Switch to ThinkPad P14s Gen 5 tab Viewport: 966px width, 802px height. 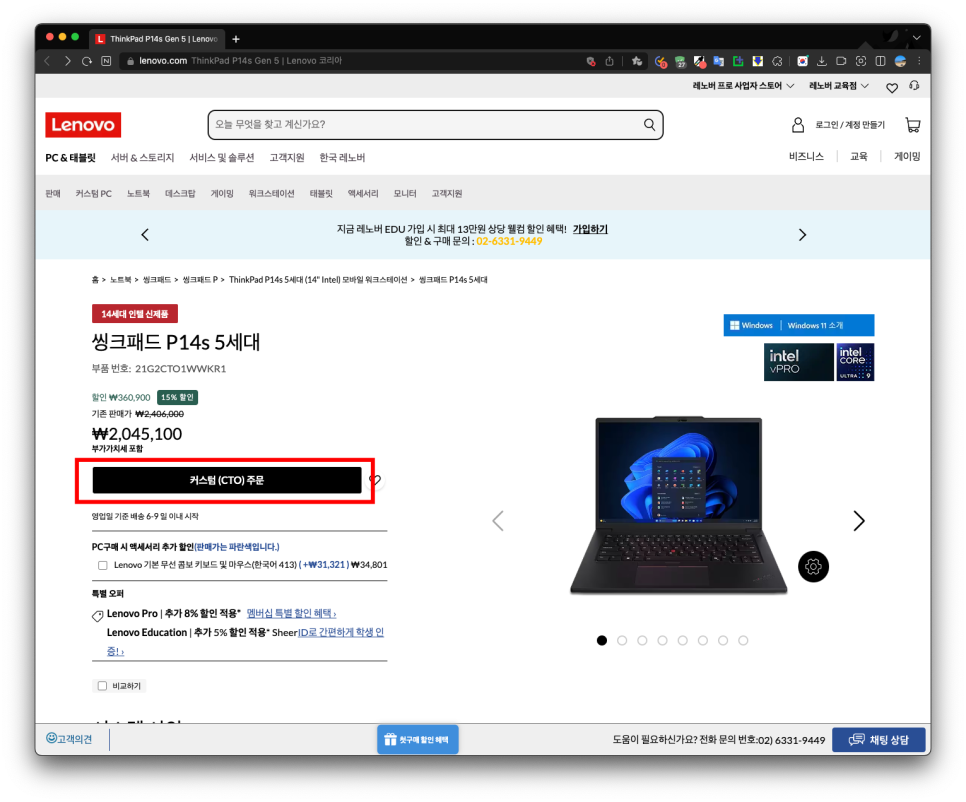click(158, 39)
